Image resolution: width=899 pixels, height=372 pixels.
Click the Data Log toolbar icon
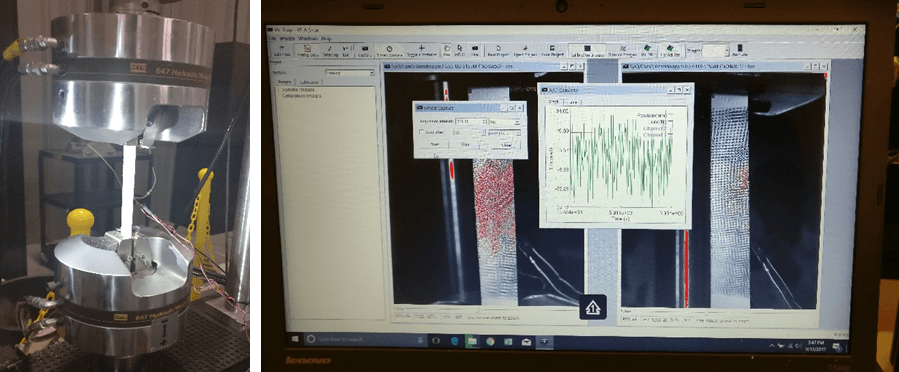330,51
